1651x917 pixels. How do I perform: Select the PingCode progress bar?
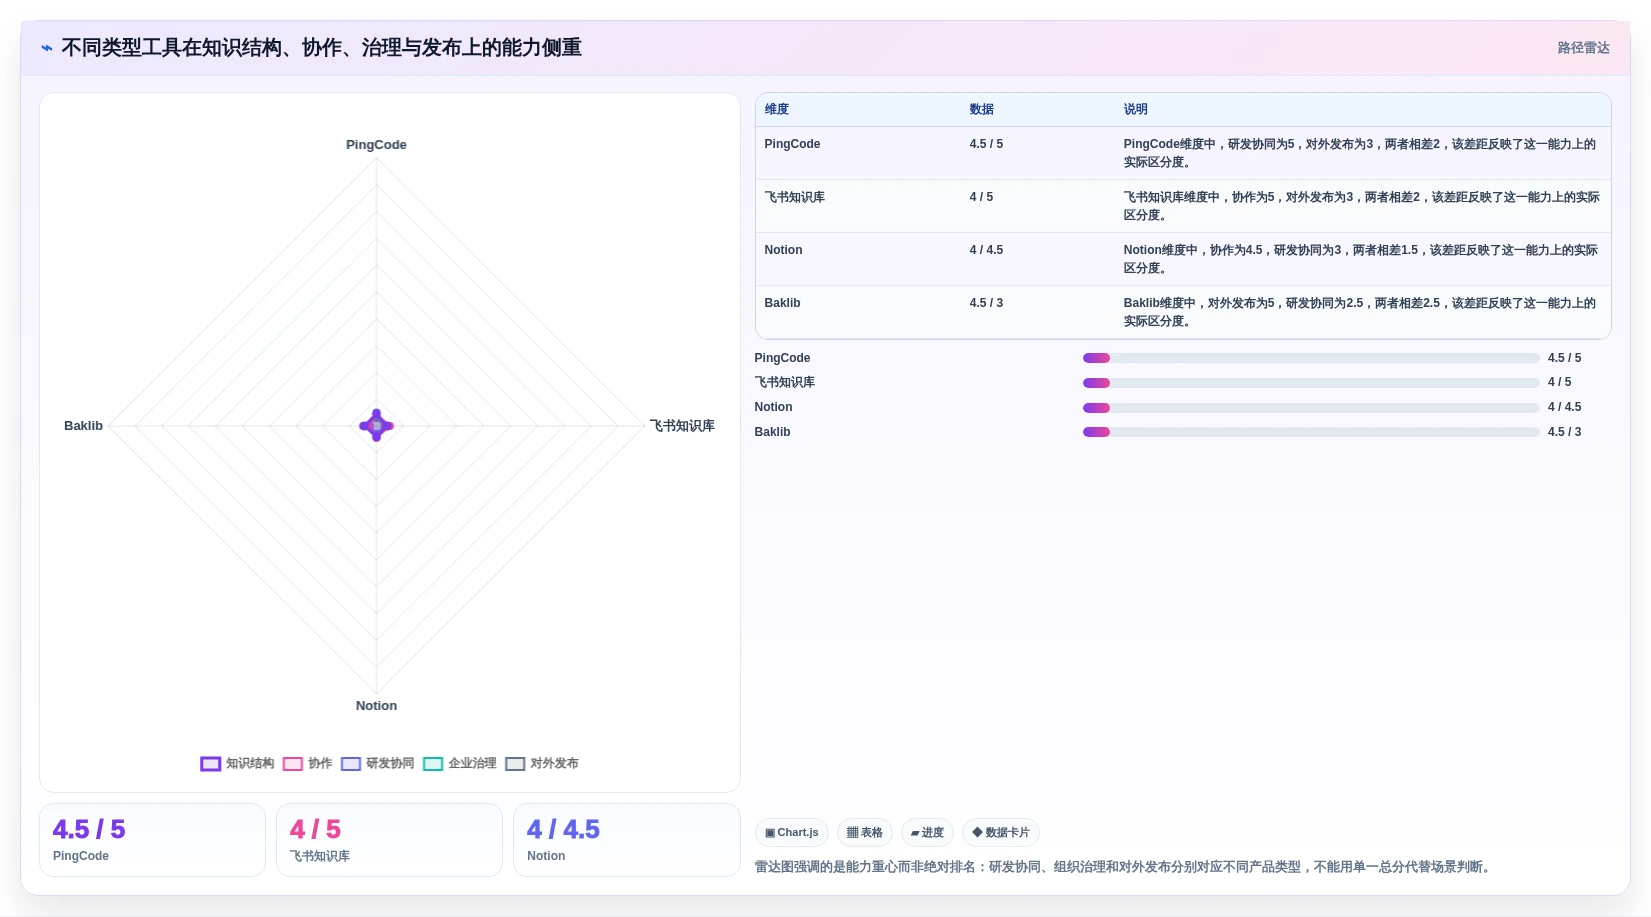point(1311,358)
